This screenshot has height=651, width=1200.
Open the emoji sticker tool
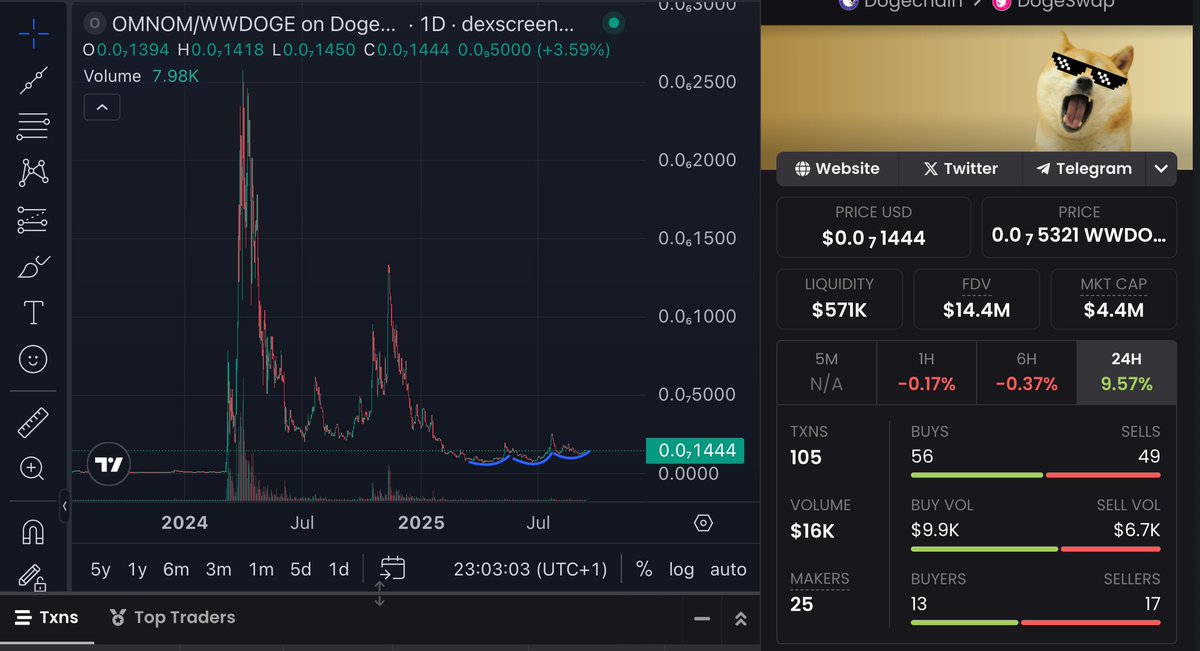tap(32, 358)
